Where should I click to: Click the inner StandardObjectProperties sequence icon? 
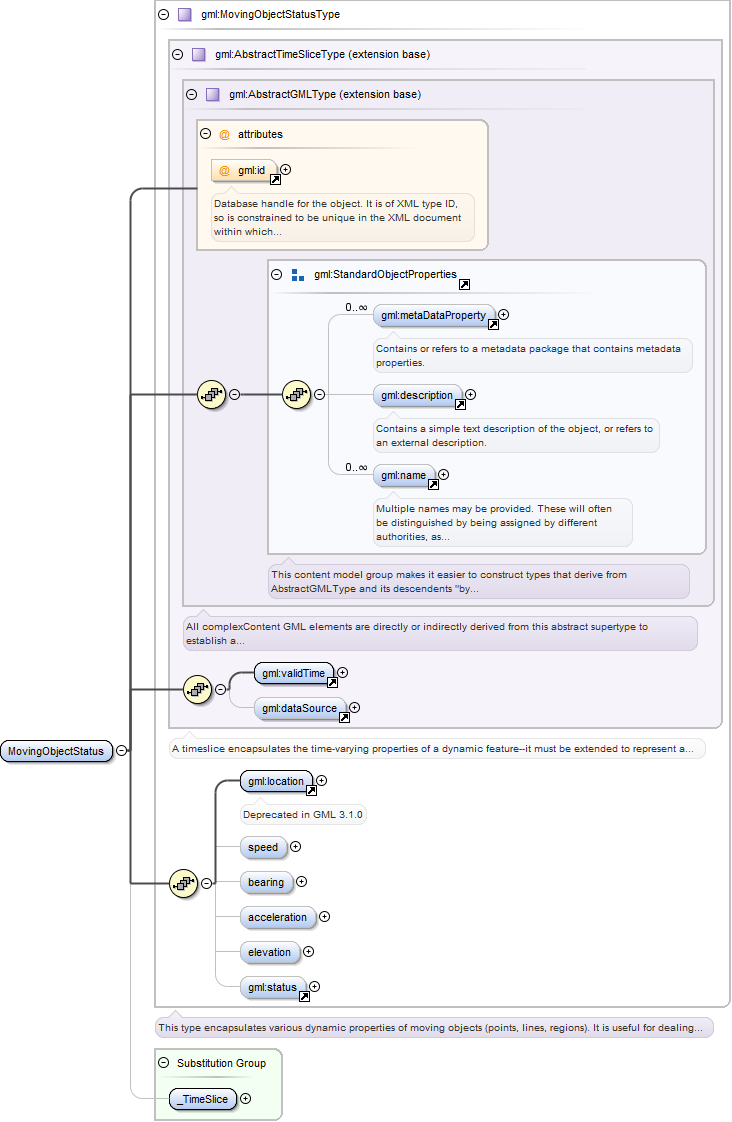(x=297, y=394)
